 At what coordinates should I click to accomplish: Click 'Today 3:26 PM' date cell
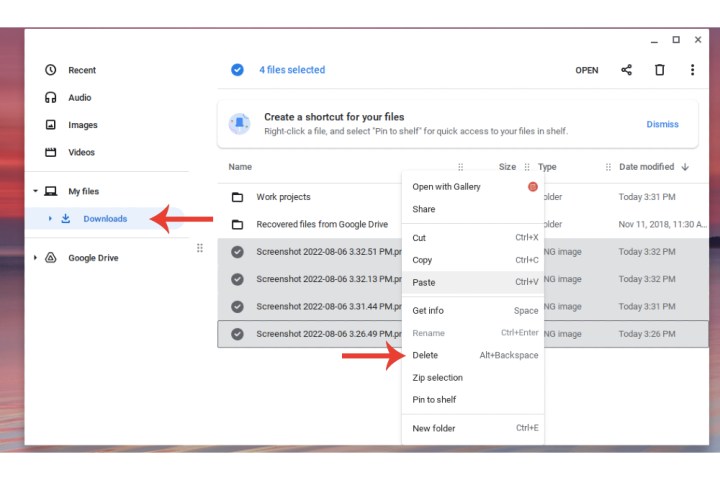[647, 334]
